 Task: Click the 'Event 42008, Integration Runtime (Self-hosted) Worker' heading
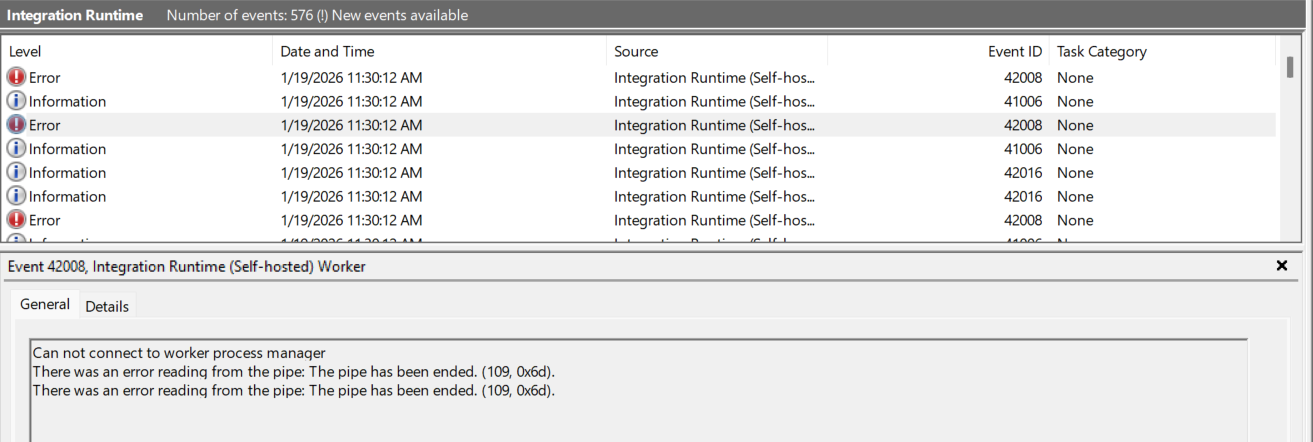tap(186, 266)
